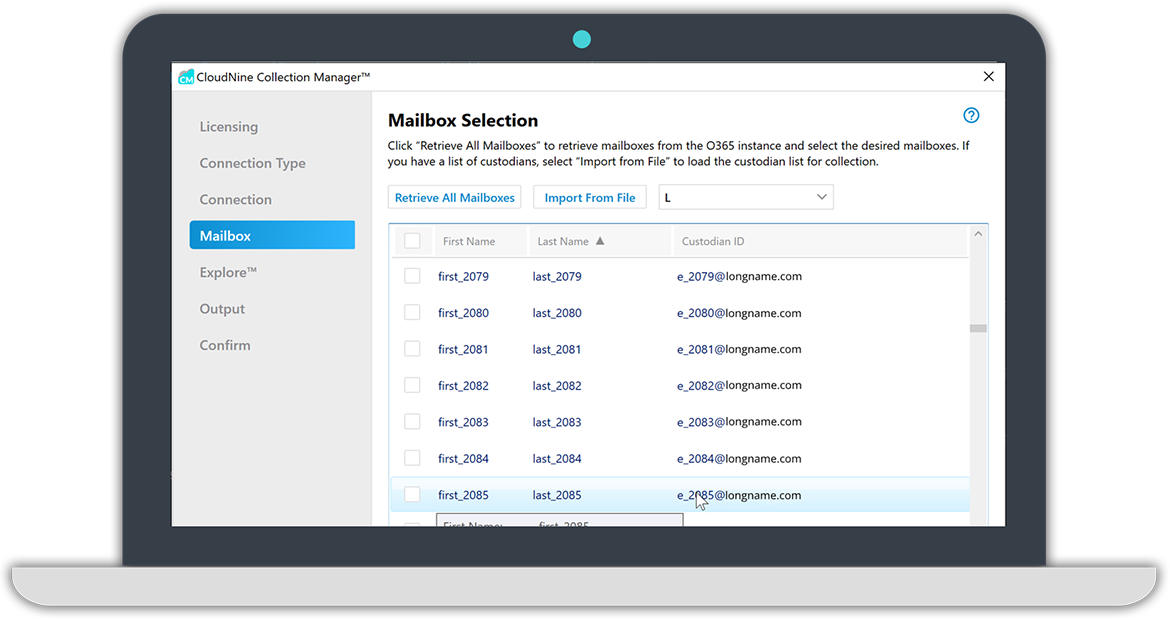The width and height of the screenshot is (1170, 620).
Task: Click the Import From File button
Action: point(589,197)
